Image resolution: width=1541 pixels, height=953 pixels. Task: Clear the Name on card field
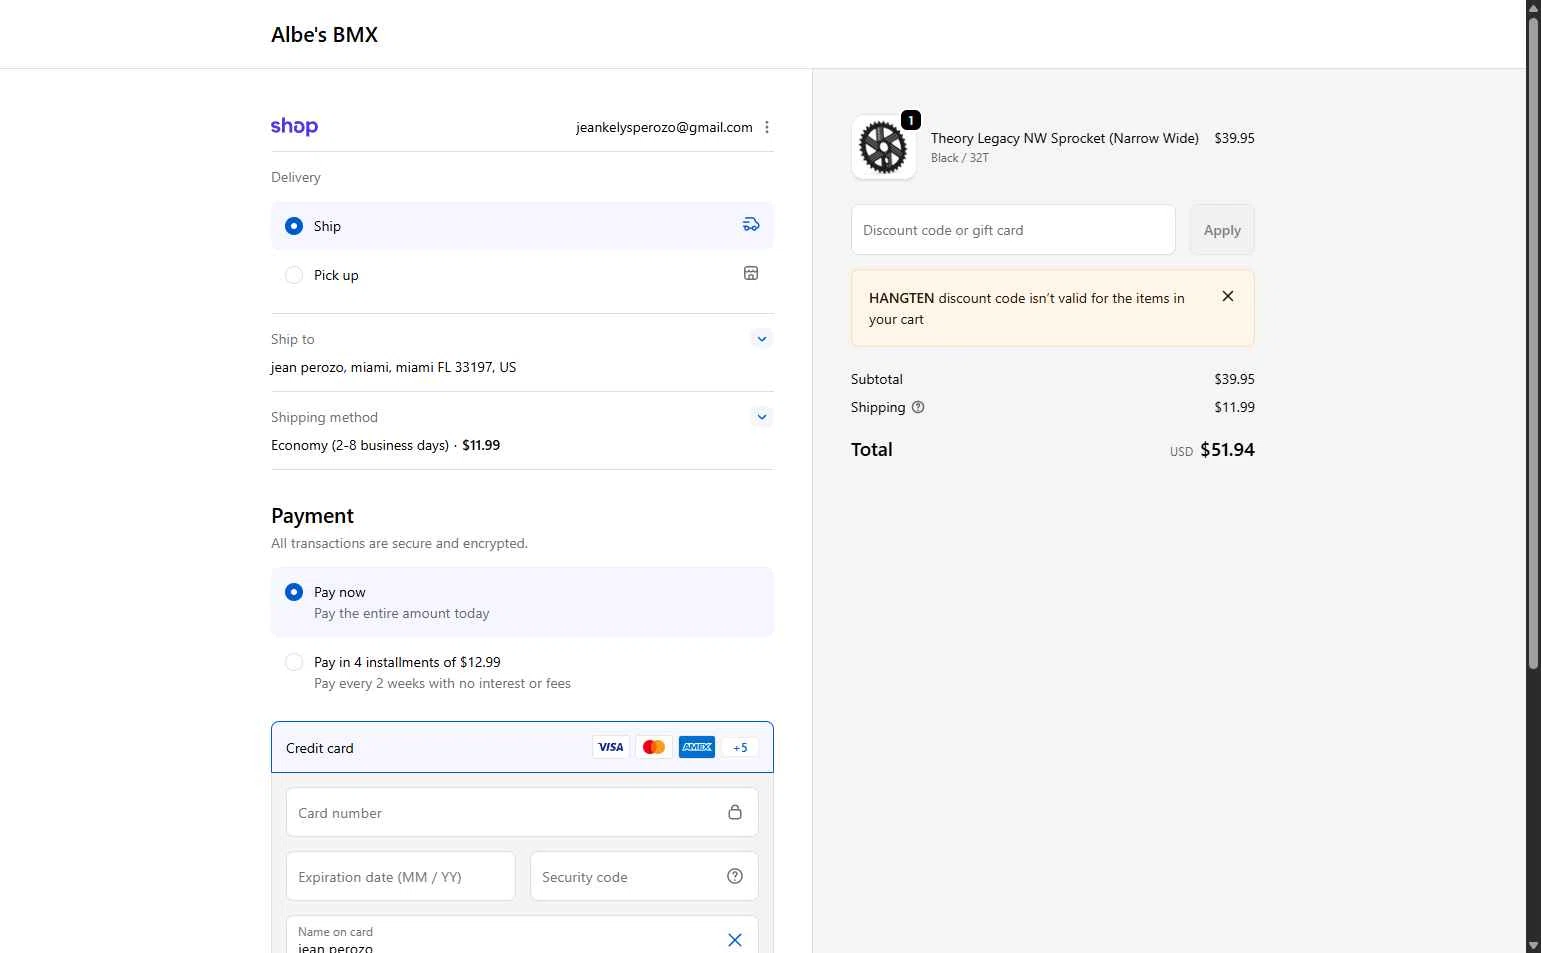(735, 940)
